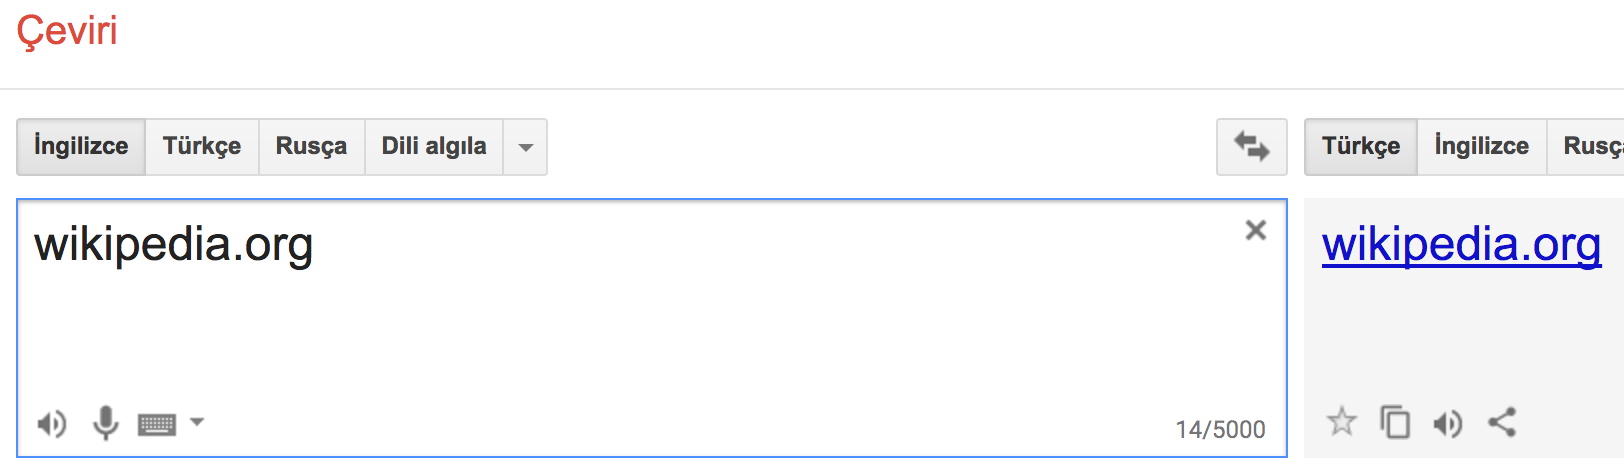The image size is (1624, 476).
Task: Select İngilizce as source language
Action: point(81,147)
